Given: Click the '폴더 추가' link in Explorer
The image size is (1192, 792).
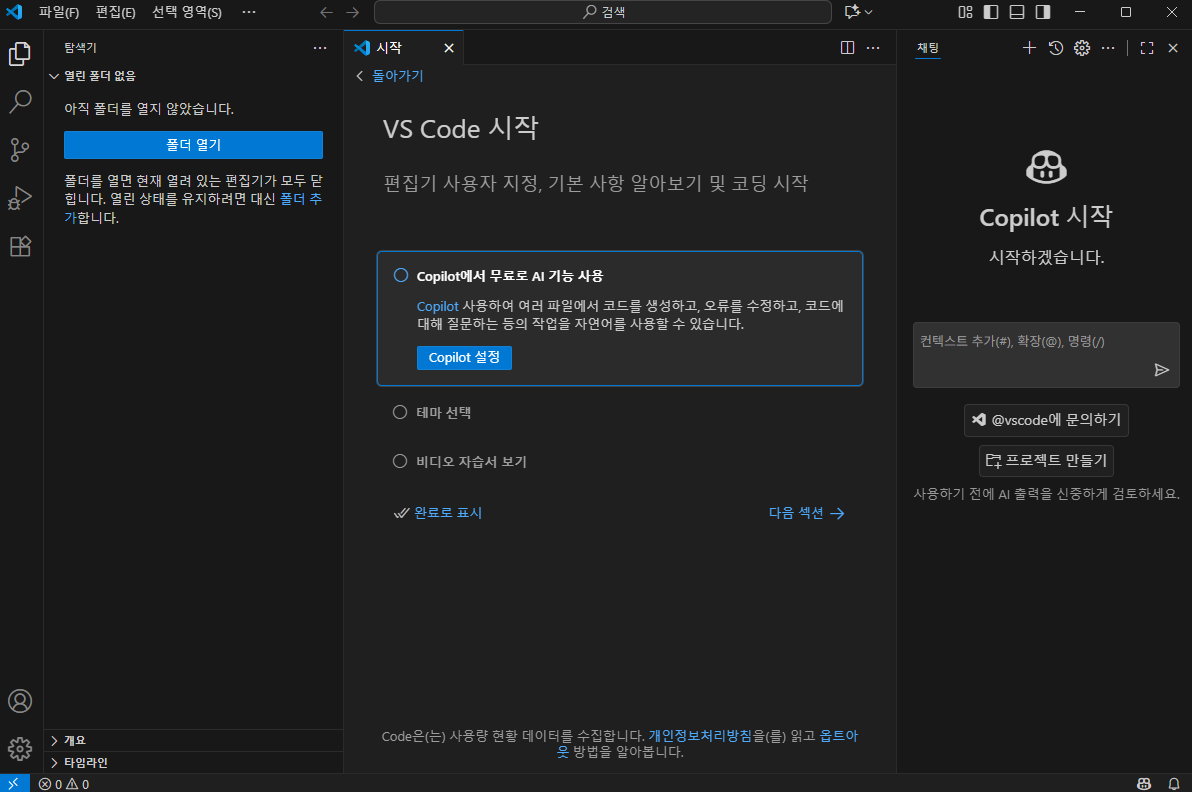Looking at the screenshot, I should (x=300, y=199).
